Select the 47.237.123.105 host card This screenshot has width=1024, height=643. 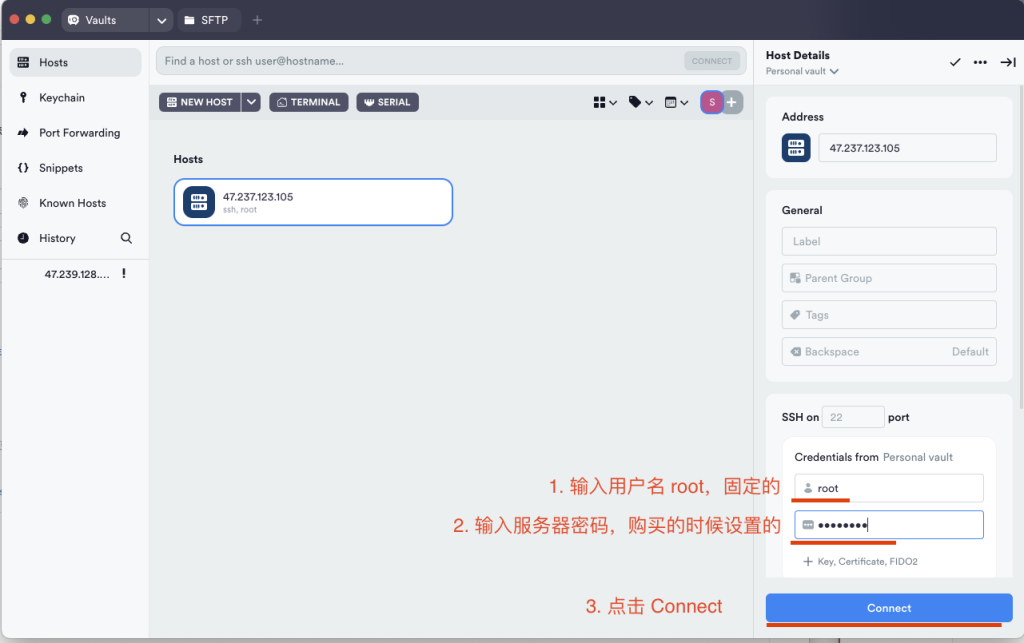click(x=313, y=202)
